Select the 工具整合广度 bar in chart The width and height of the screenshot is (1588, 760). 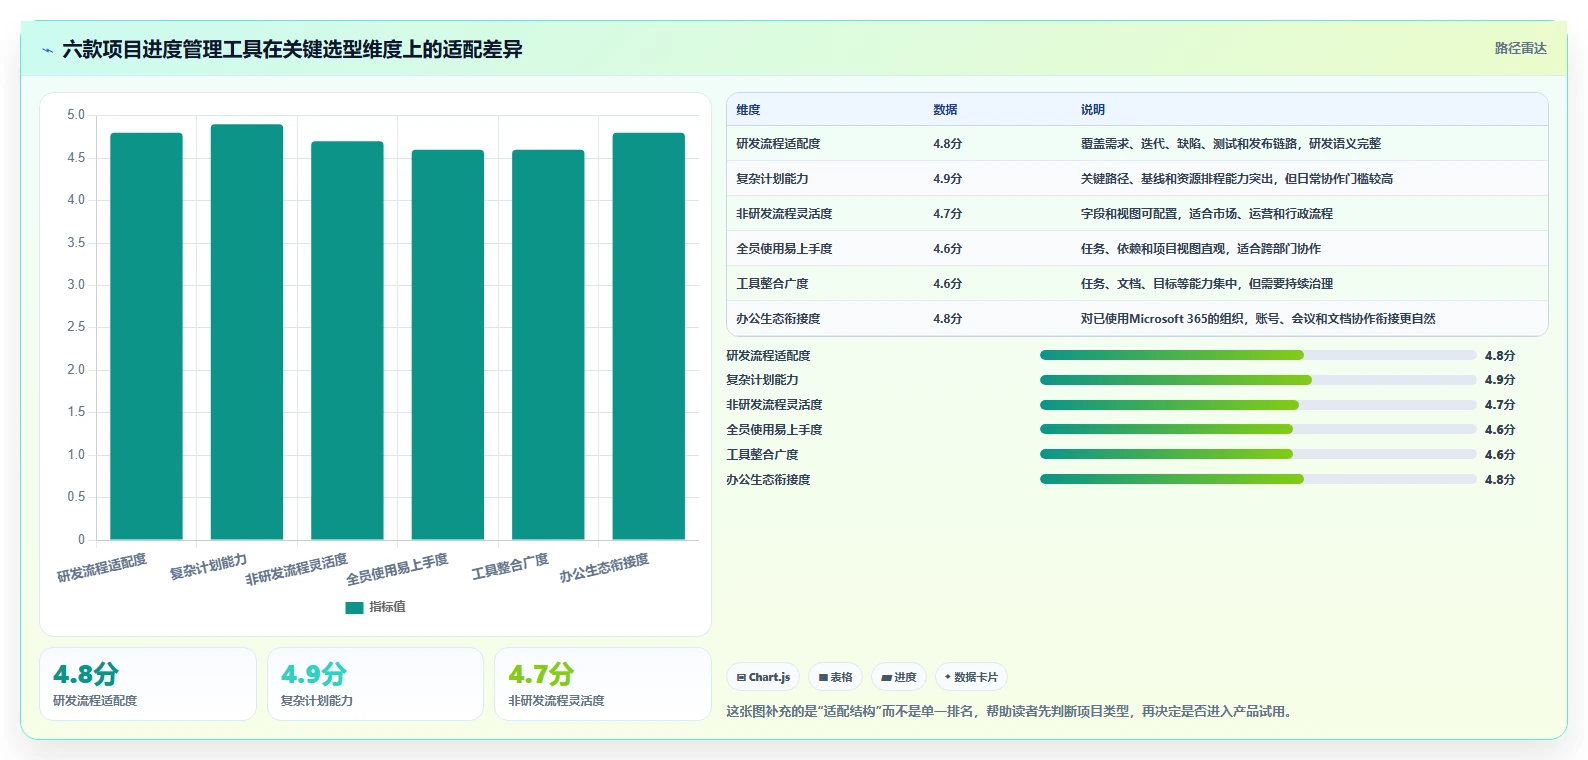click(548, 345)
